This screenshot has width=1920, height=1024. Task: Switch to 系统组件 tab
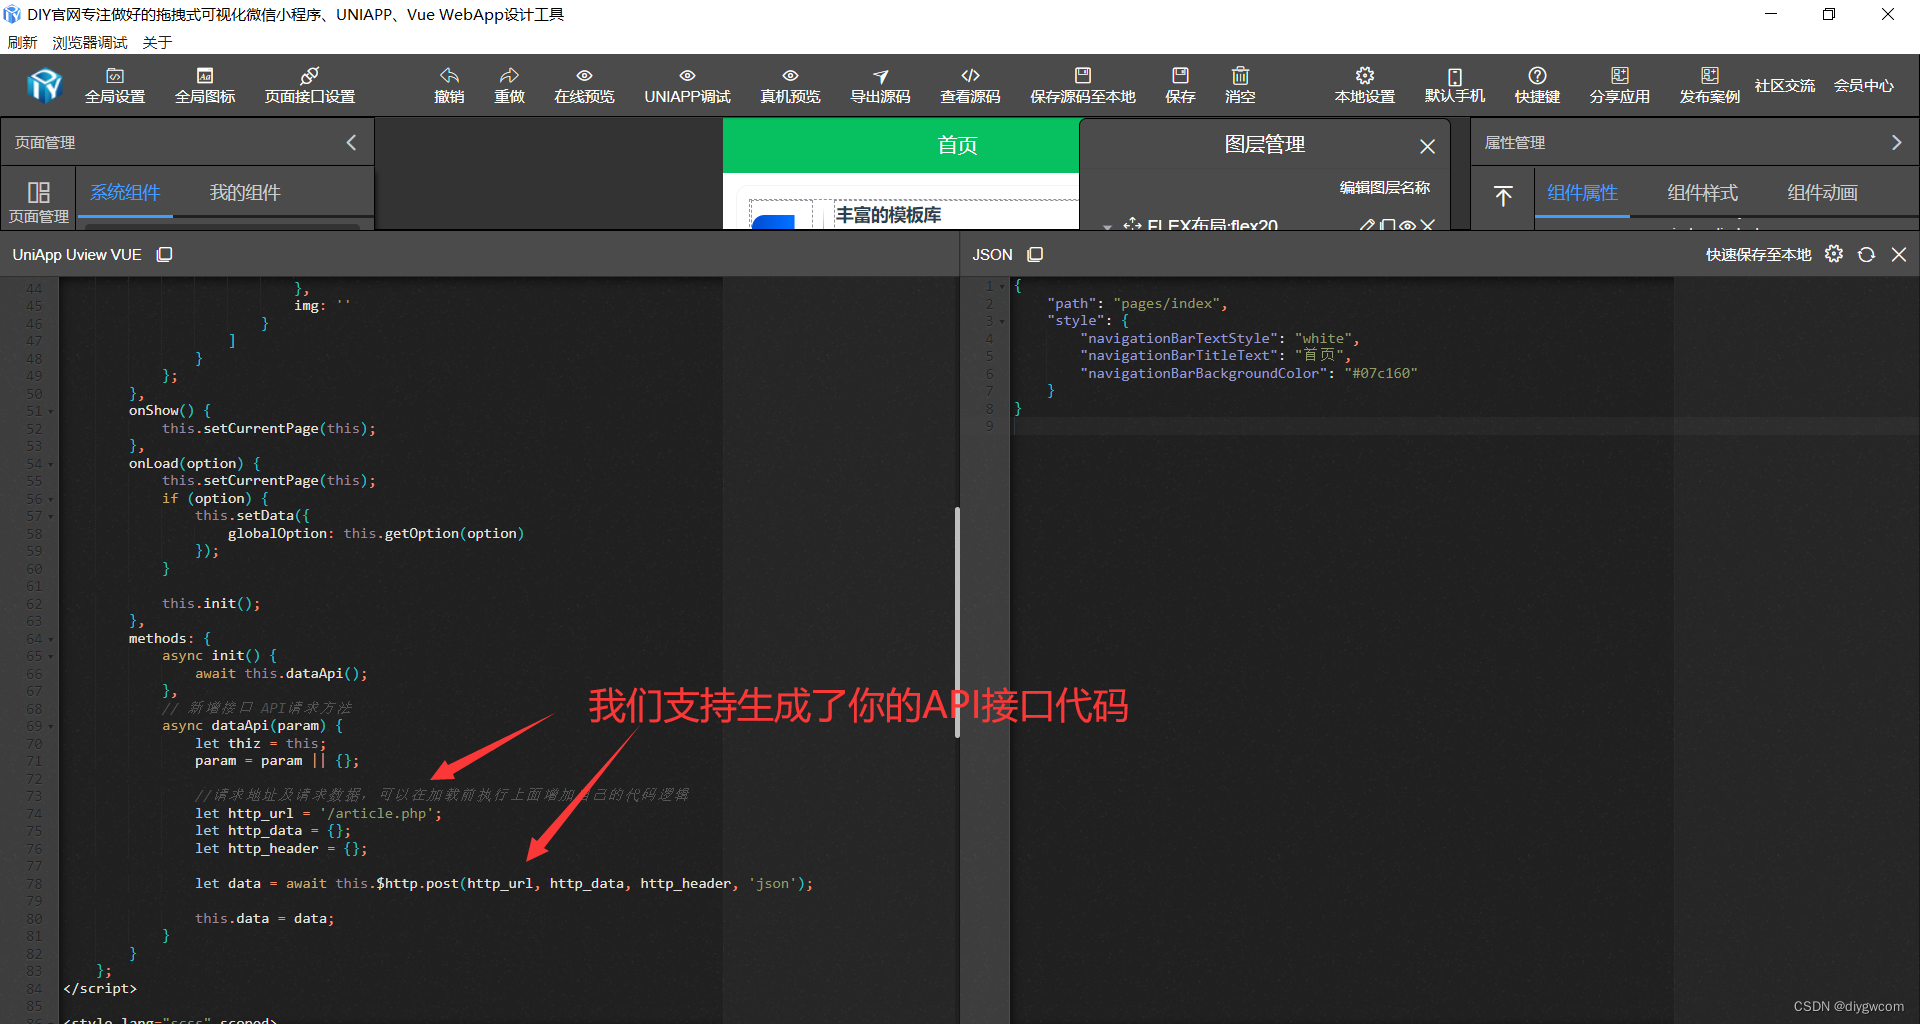pyautogui.click(x=125, y=193)
